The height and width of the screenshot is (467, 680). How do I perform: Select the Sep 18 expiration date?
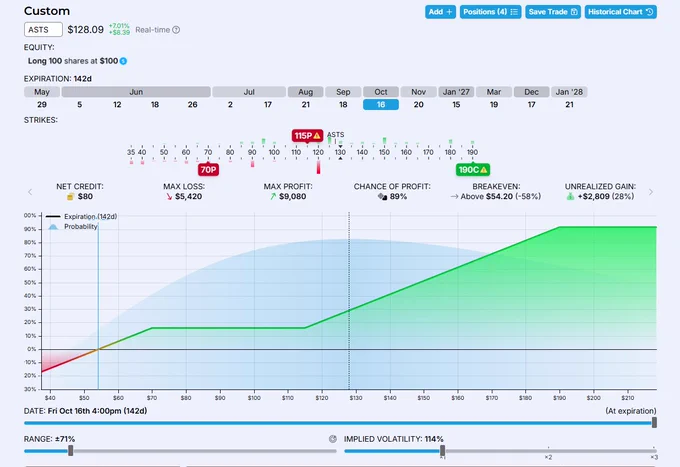tap(343, 105)
